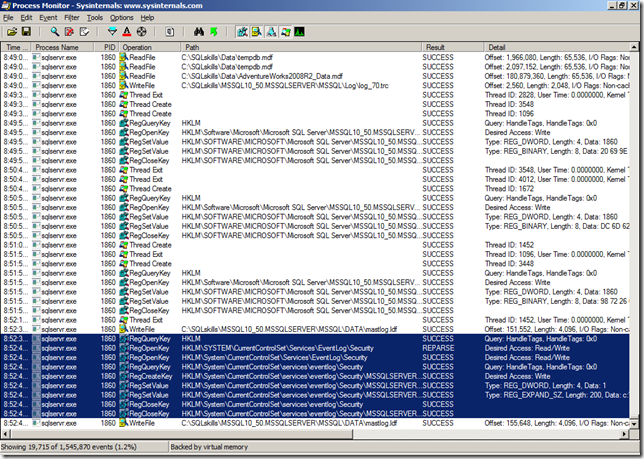The image size is (644, 459).
Task: Click 'Desired Access: Read/Write' in REPARSE row
Action: (x=527, y=348)
